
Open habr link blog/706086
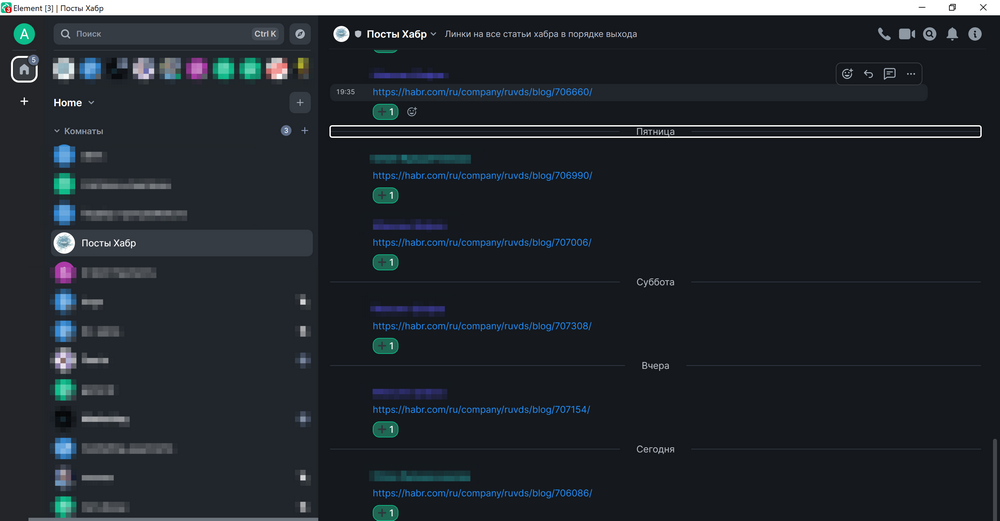click(x=482, y=493)
